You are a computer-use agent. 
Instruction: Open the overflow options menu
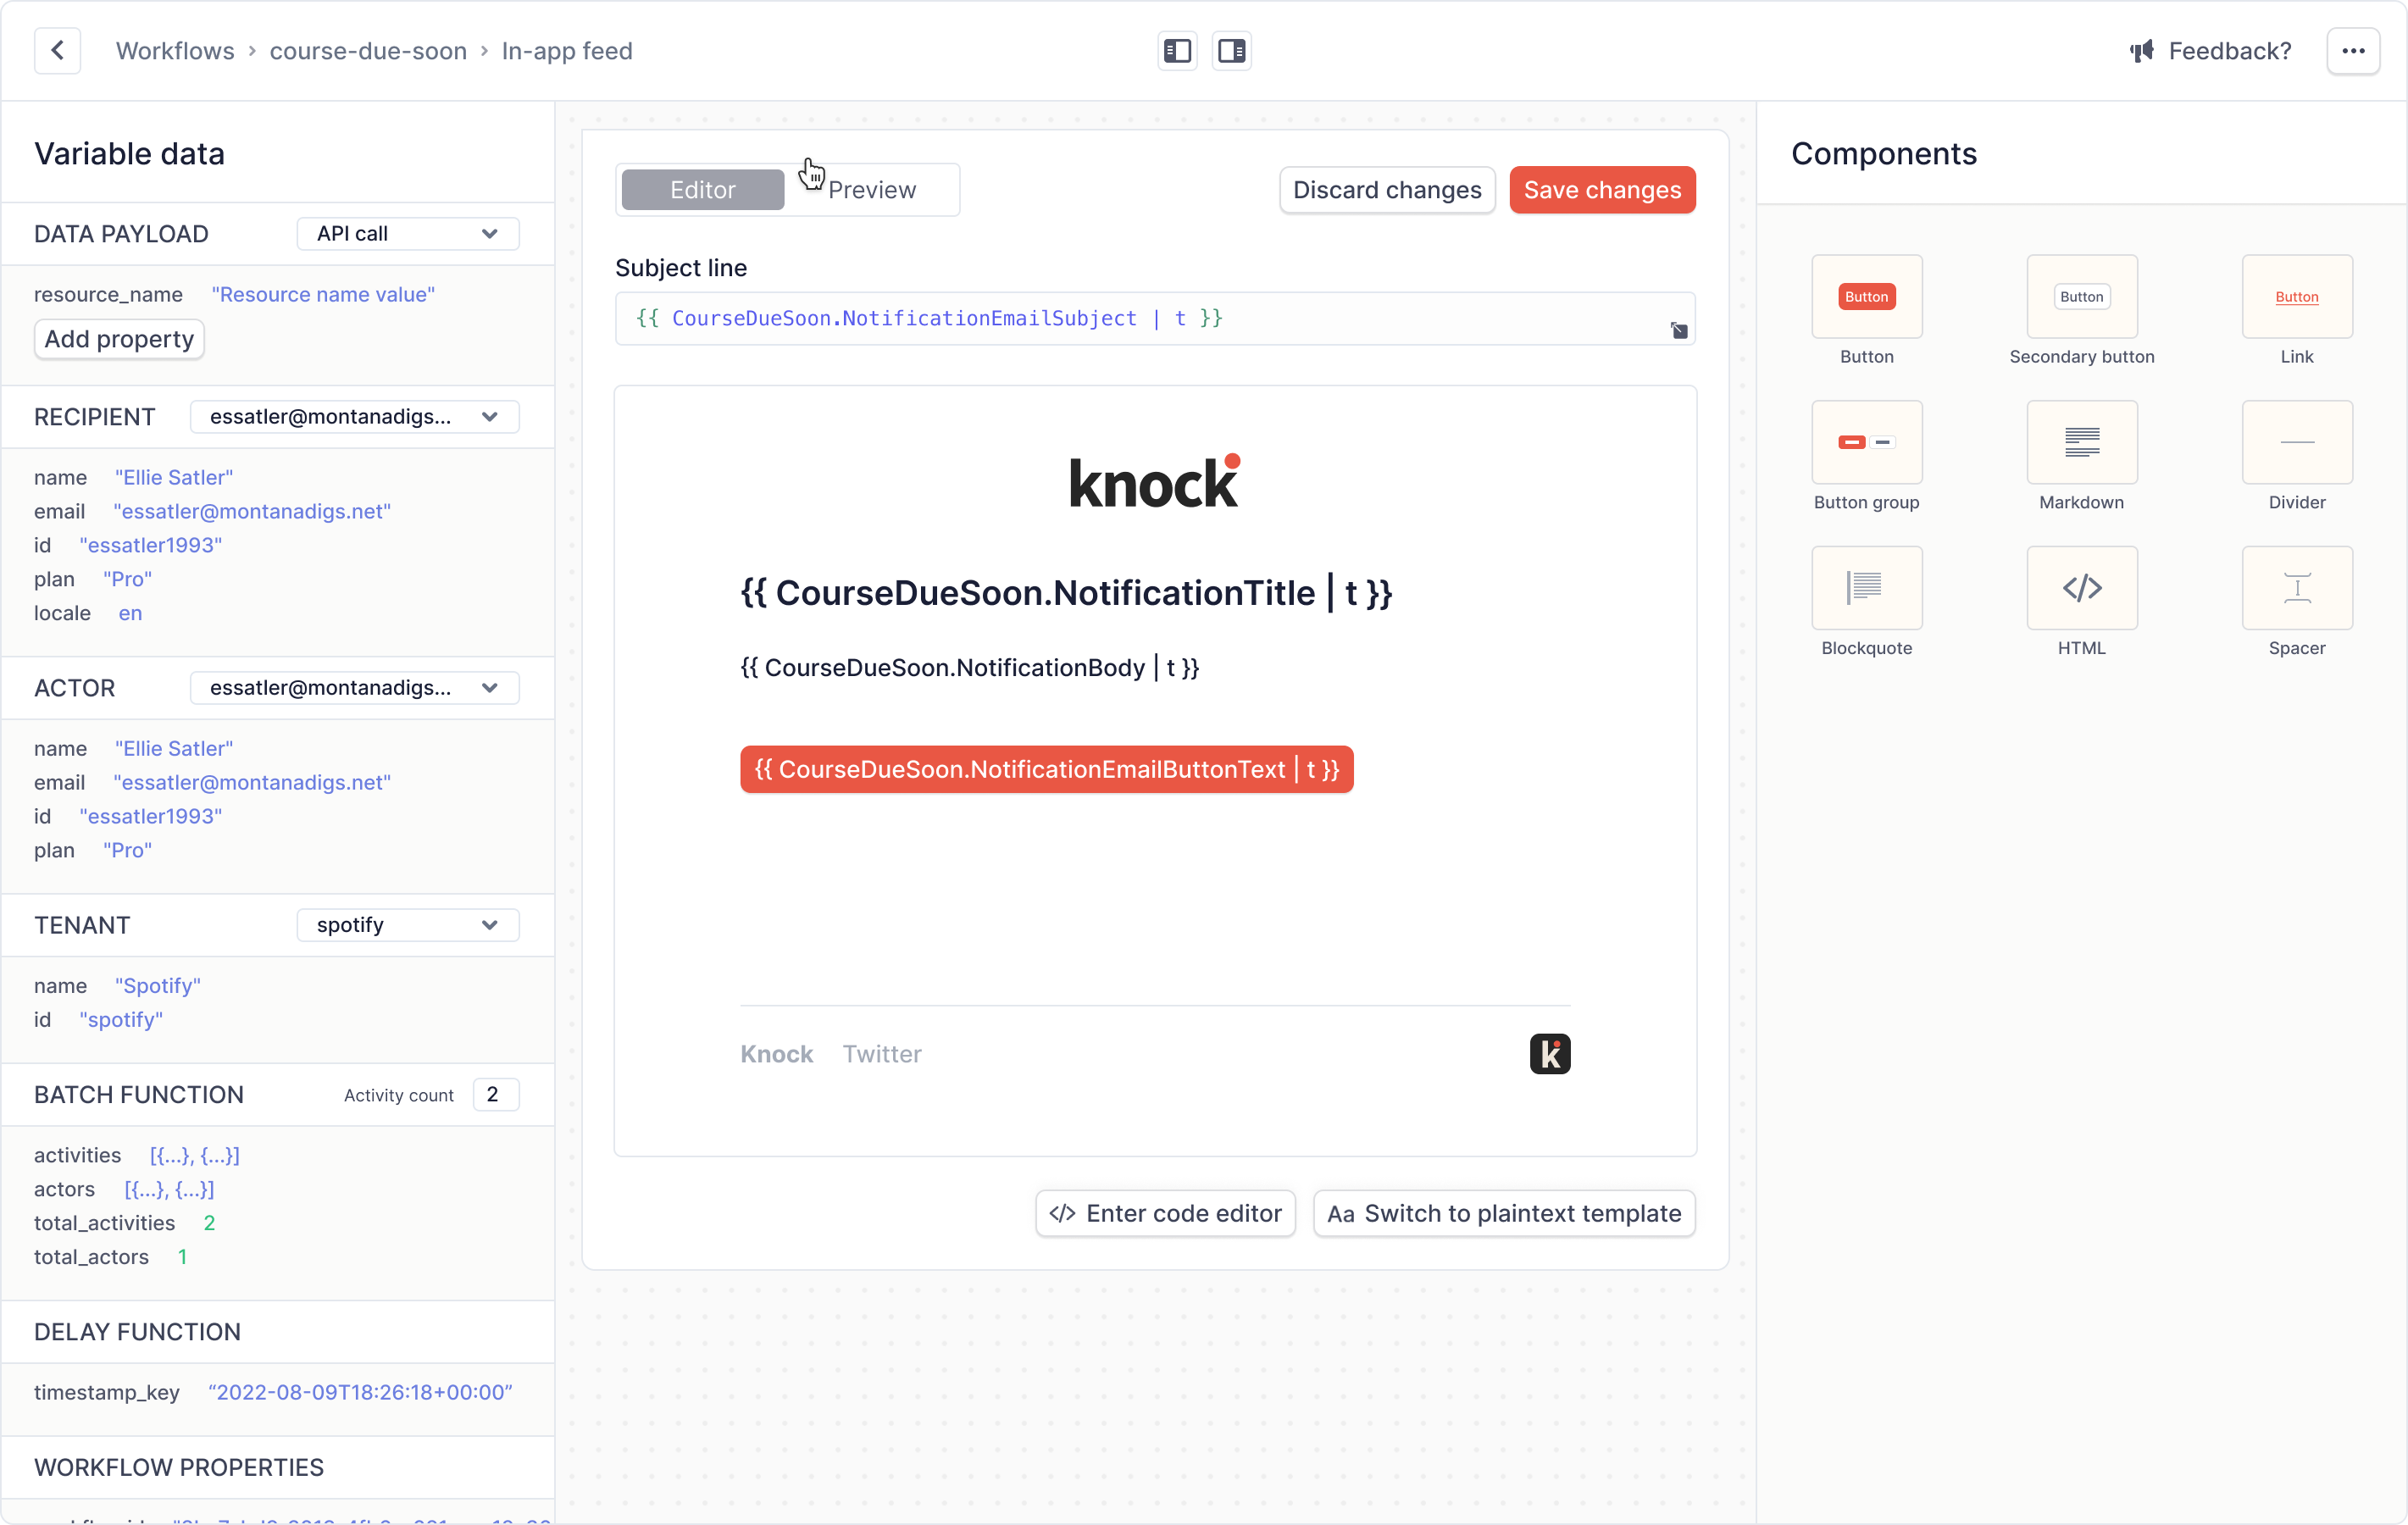pos(2354,50)
